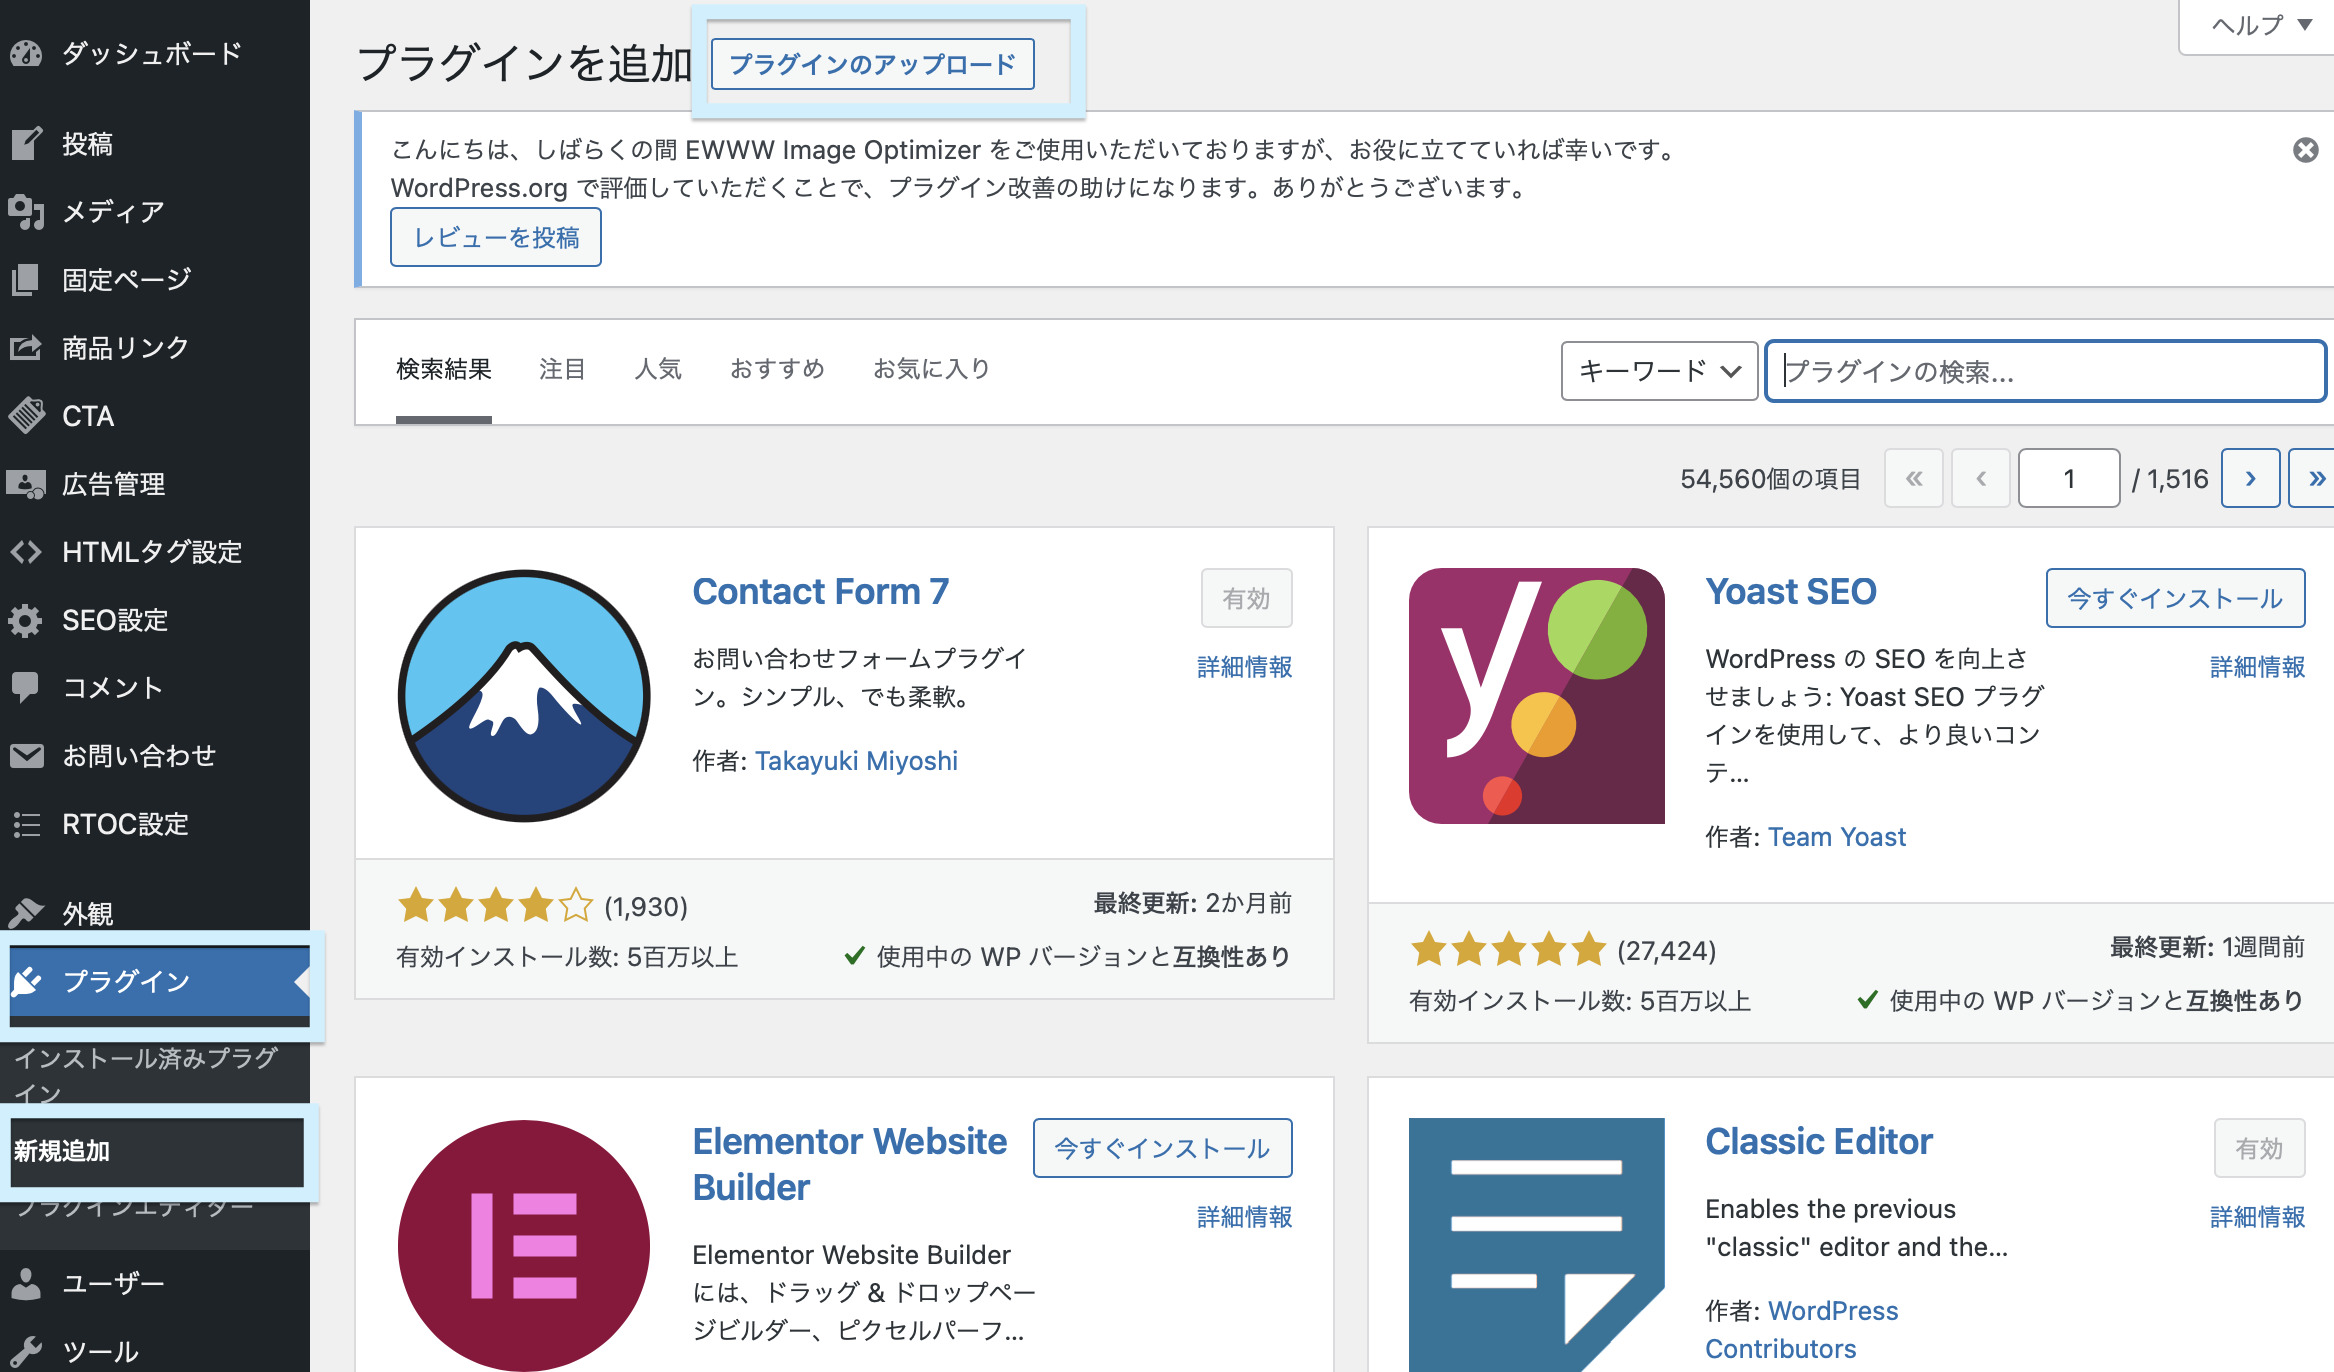Open 詳細情報 for Elementor Website Builder
The height and width of the screenshot is (1372, 2334).
point(1245,1217)
